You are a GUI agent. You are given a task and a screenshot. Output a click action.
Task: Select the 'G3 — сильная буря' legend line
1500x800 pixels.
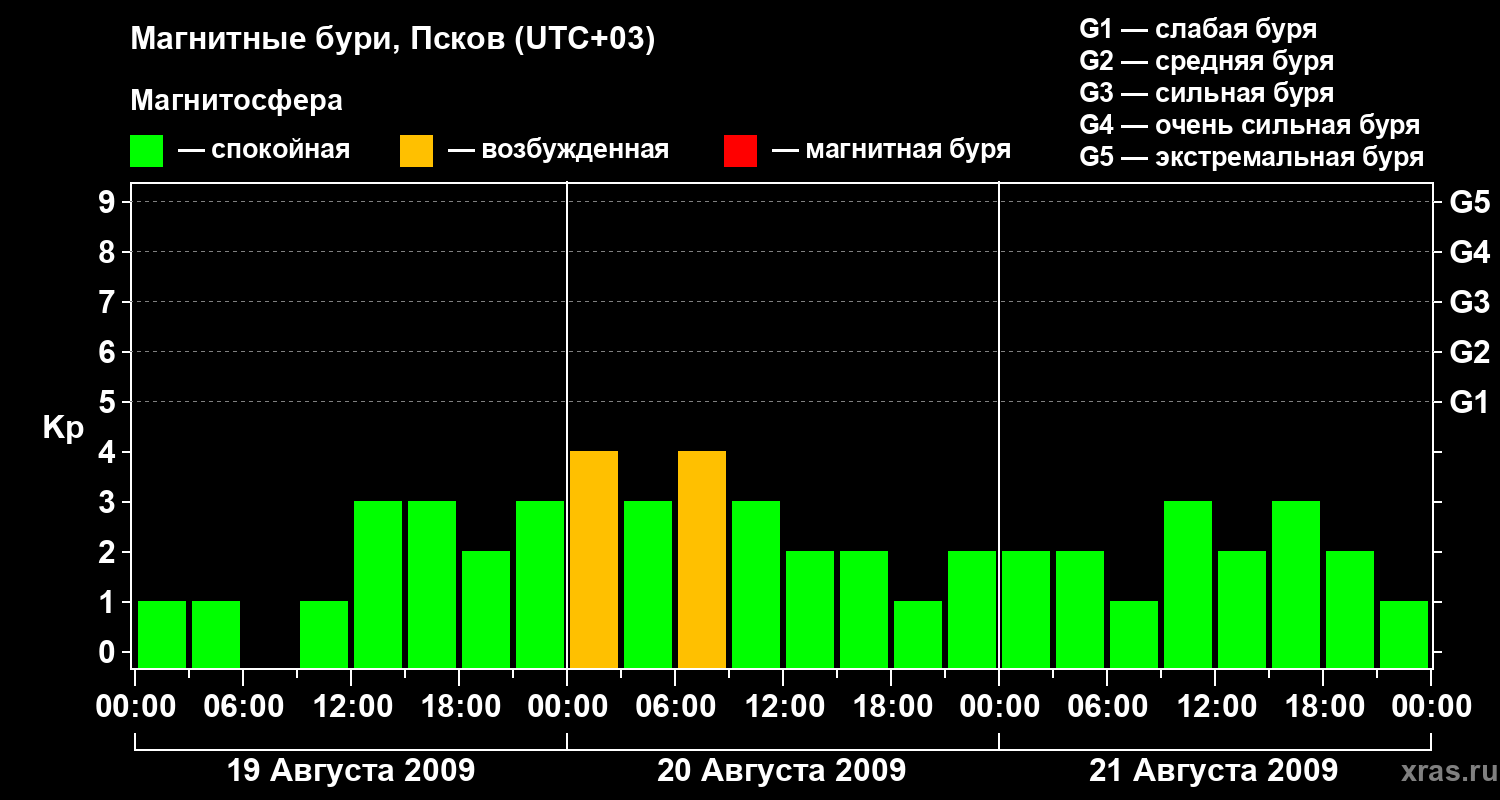(1206, 92)
